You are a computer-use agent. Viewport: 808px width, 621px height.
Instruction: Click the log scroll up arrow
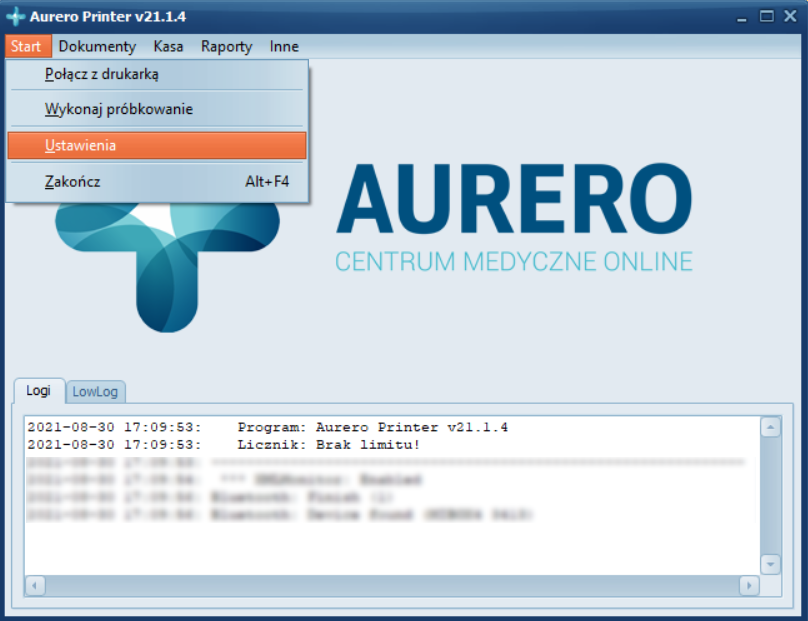[x=770, y=427]
